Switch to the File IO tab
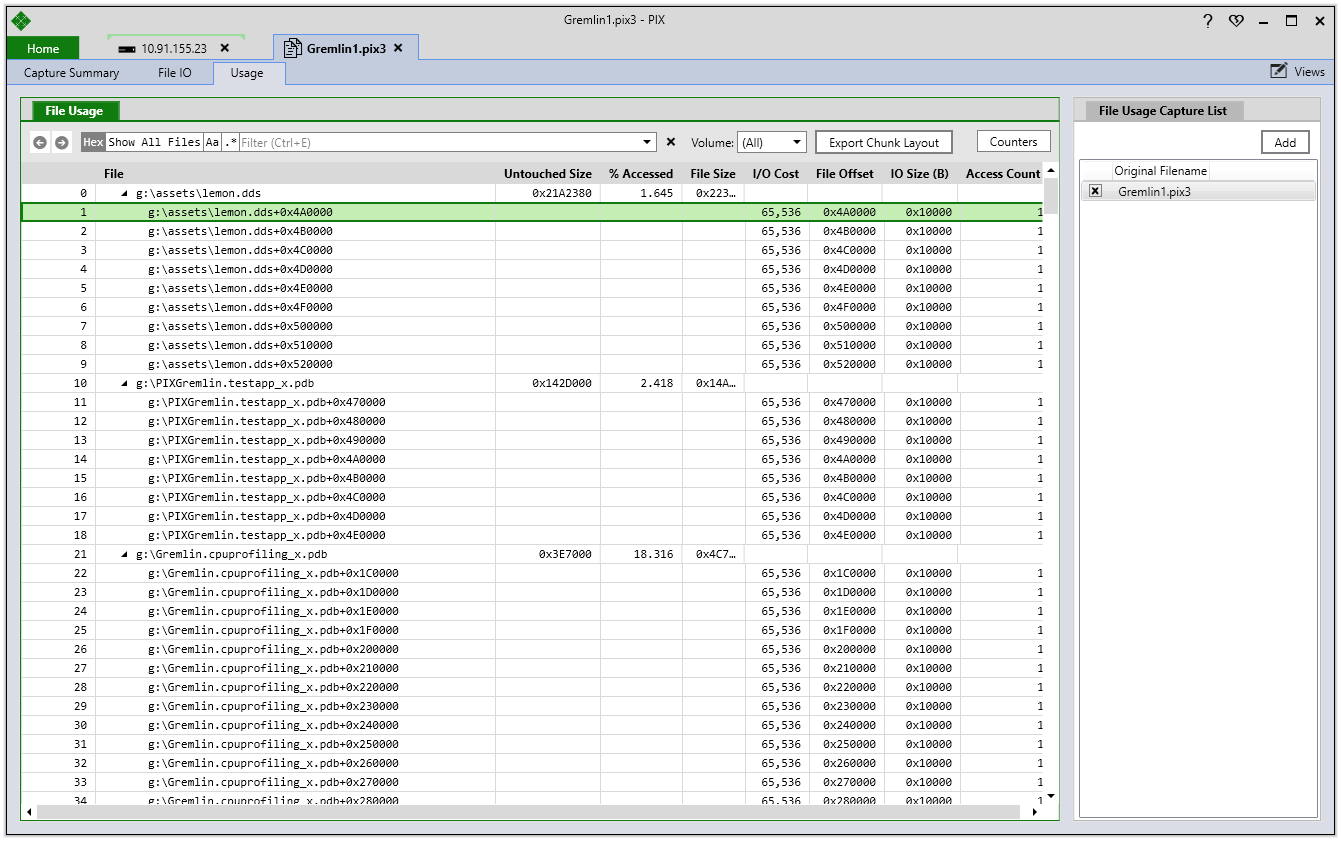Image resolution: width=1341 pixels, height=841 pixels. tap(175, 73)
